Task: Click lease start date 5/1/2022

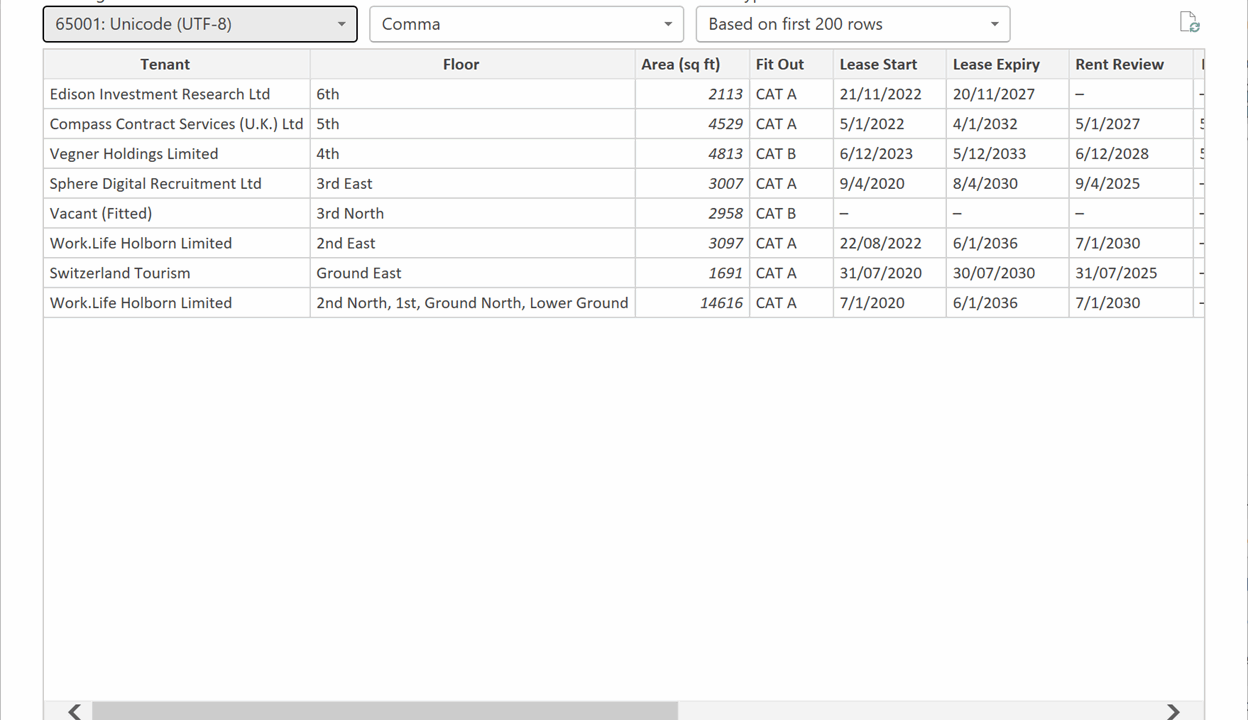Action: click(x=889, y=124)
